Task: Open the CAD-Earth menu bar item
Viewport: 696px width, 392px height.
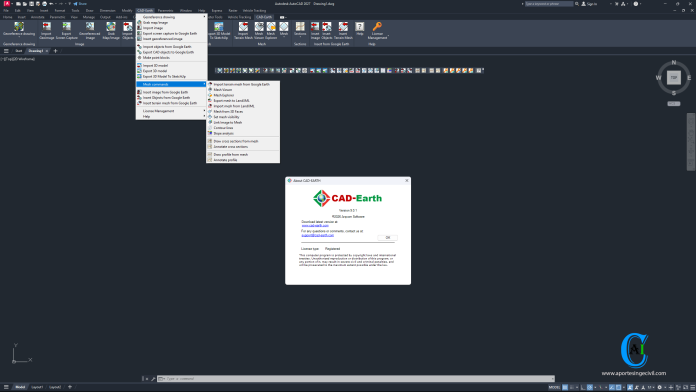Action: (145, 10)
